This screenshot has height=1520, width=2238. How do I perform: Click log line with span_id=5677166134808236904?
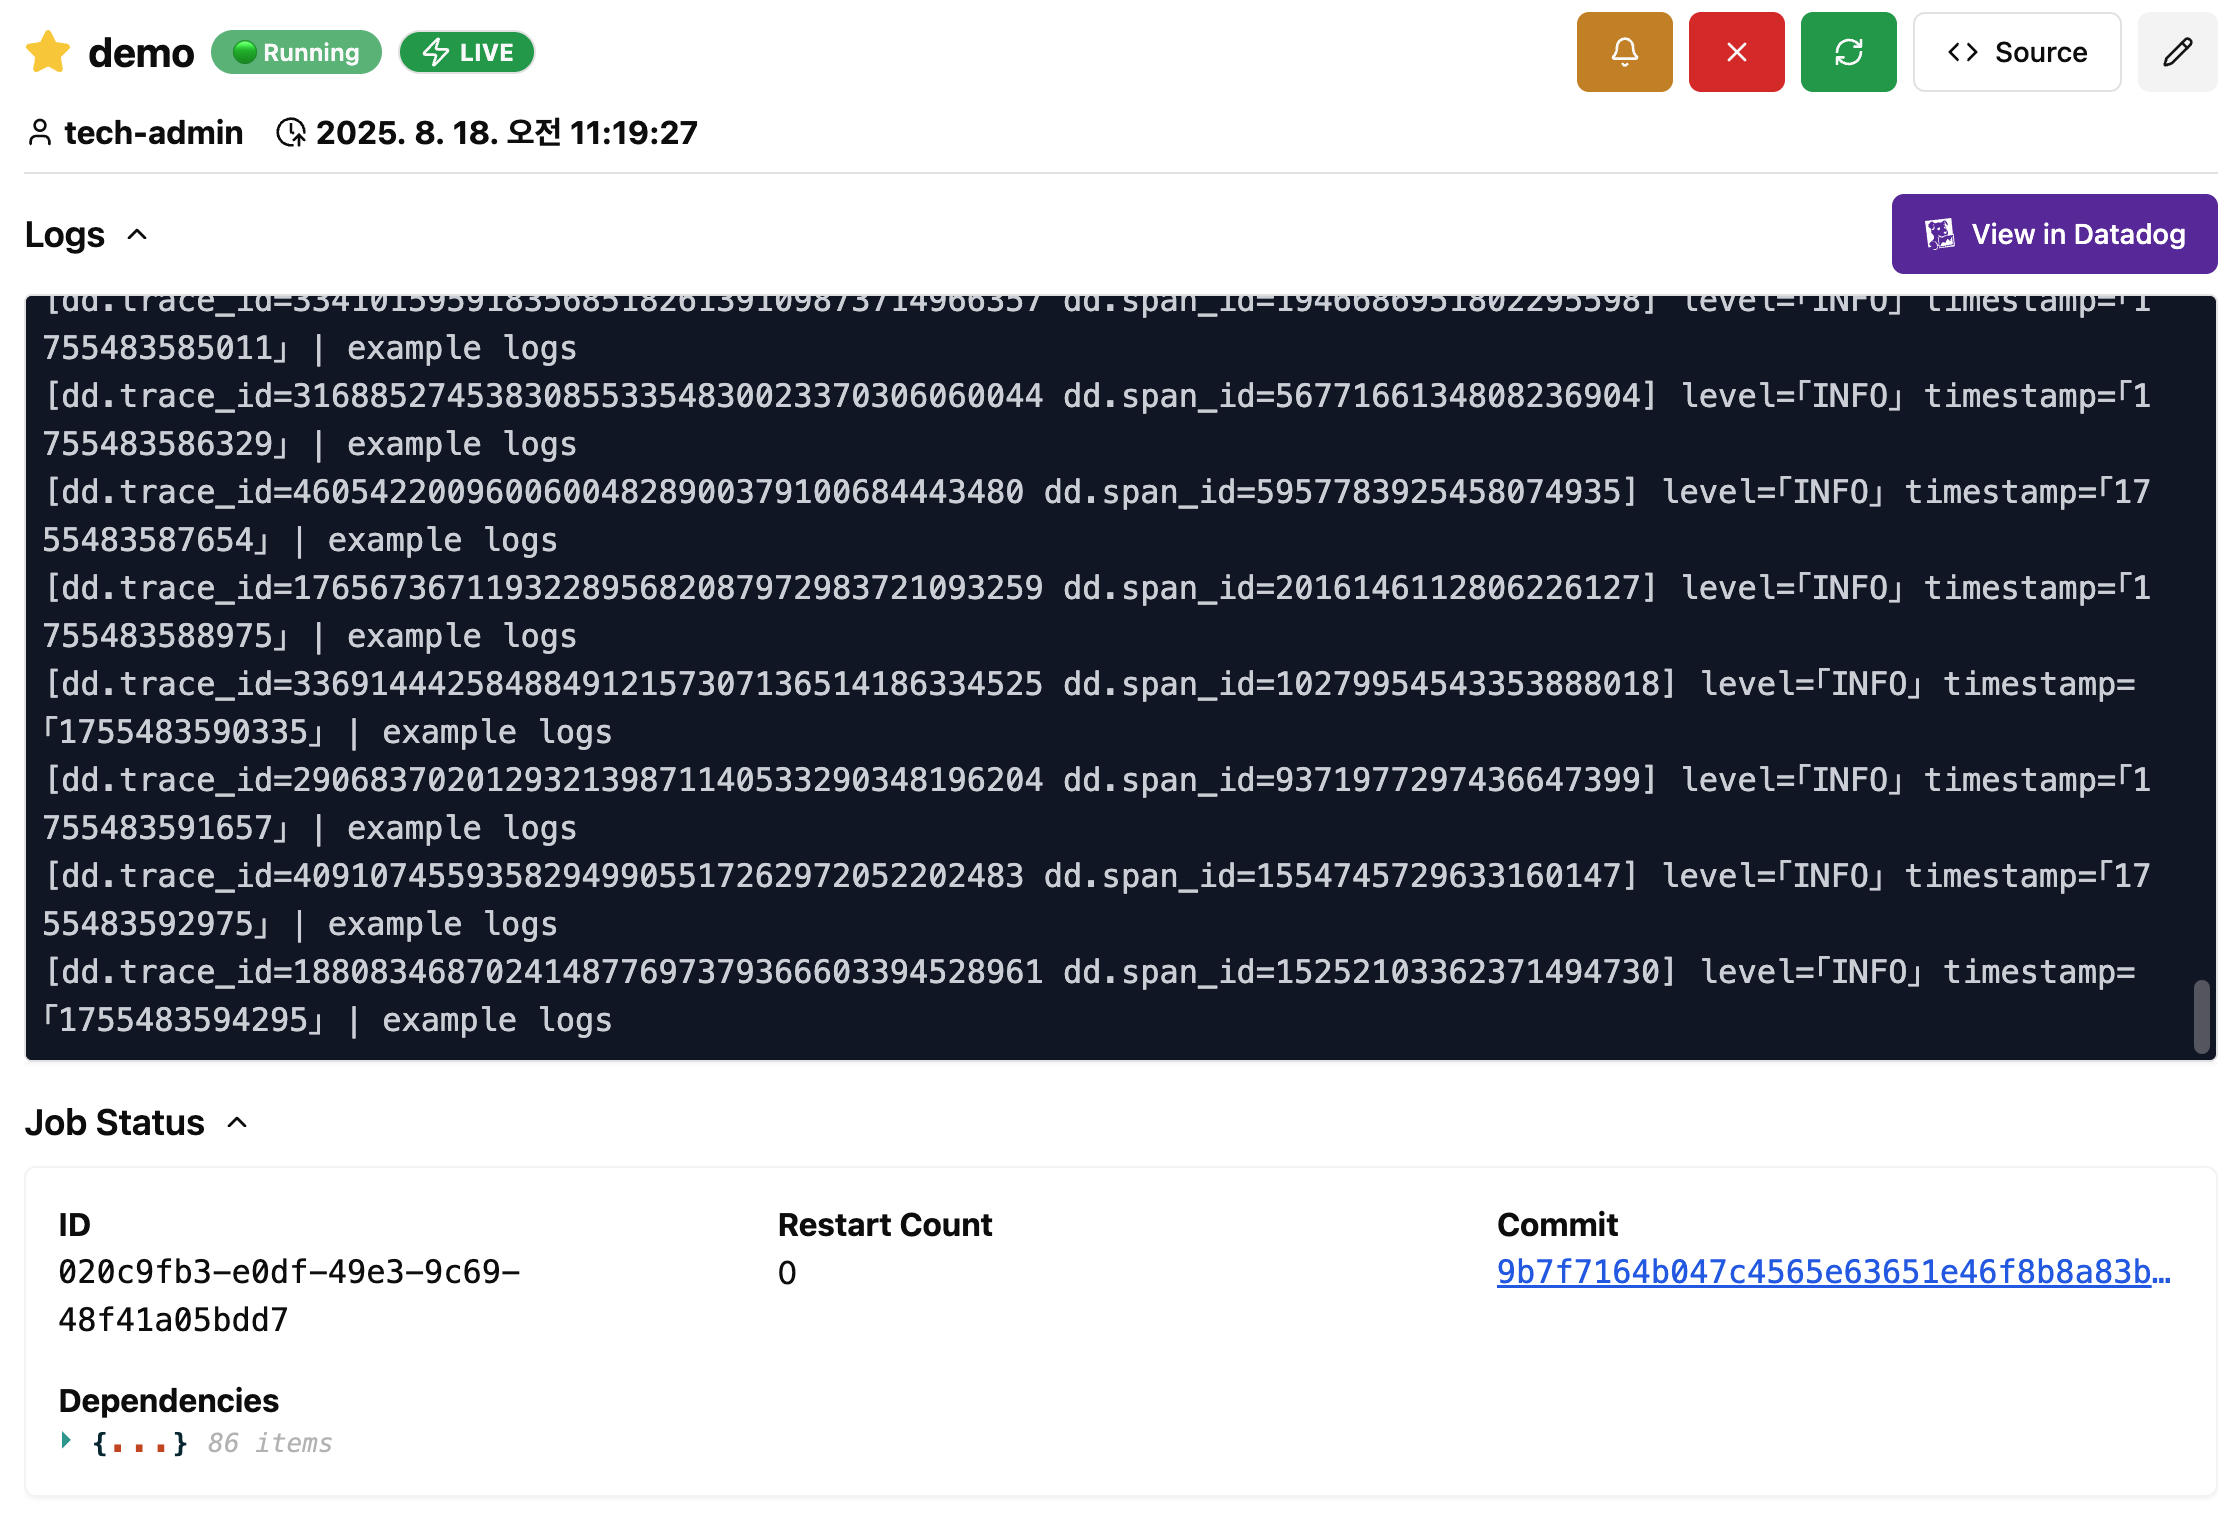click(x=1097, y=420)
